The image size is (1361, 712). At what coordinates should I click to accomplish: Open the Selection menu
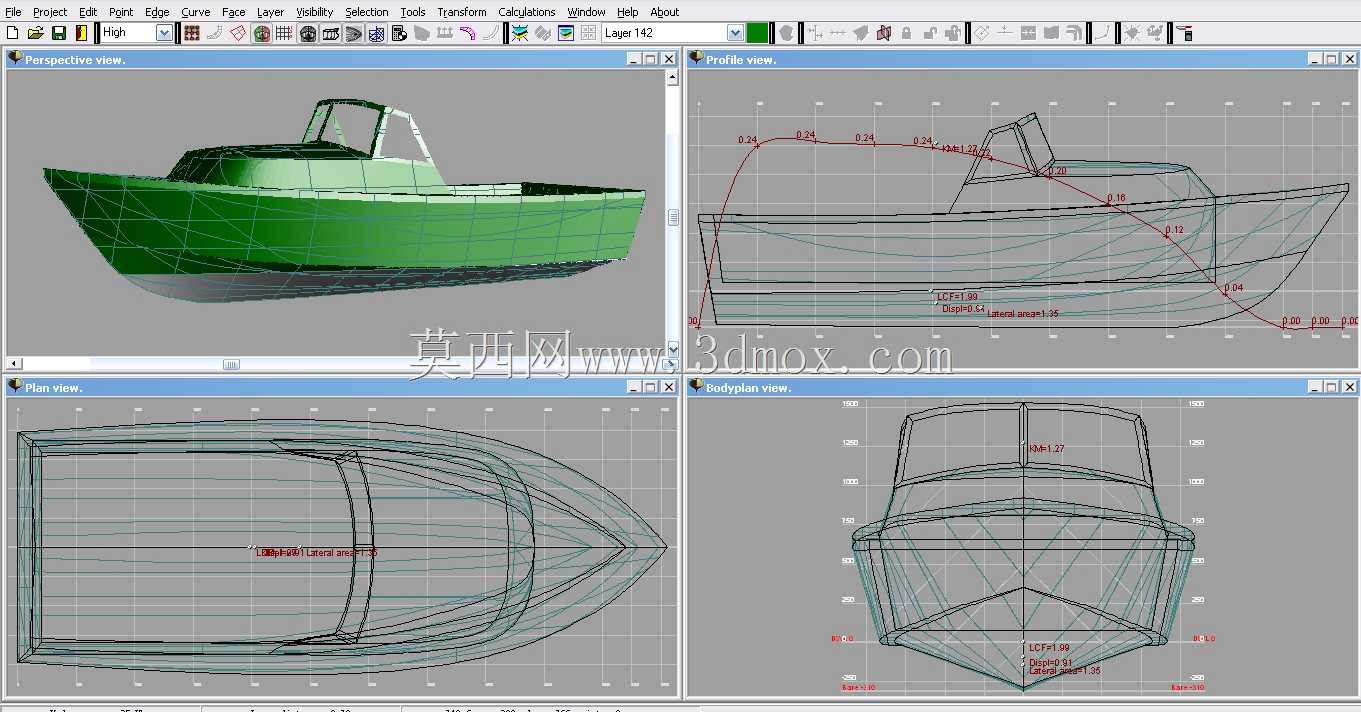[x=367, y=12]
